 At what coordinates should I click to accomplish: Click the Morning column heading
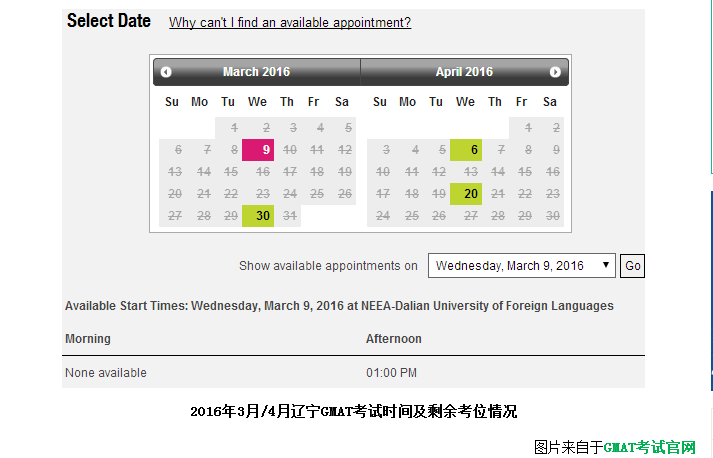click(x=88, y=339)
